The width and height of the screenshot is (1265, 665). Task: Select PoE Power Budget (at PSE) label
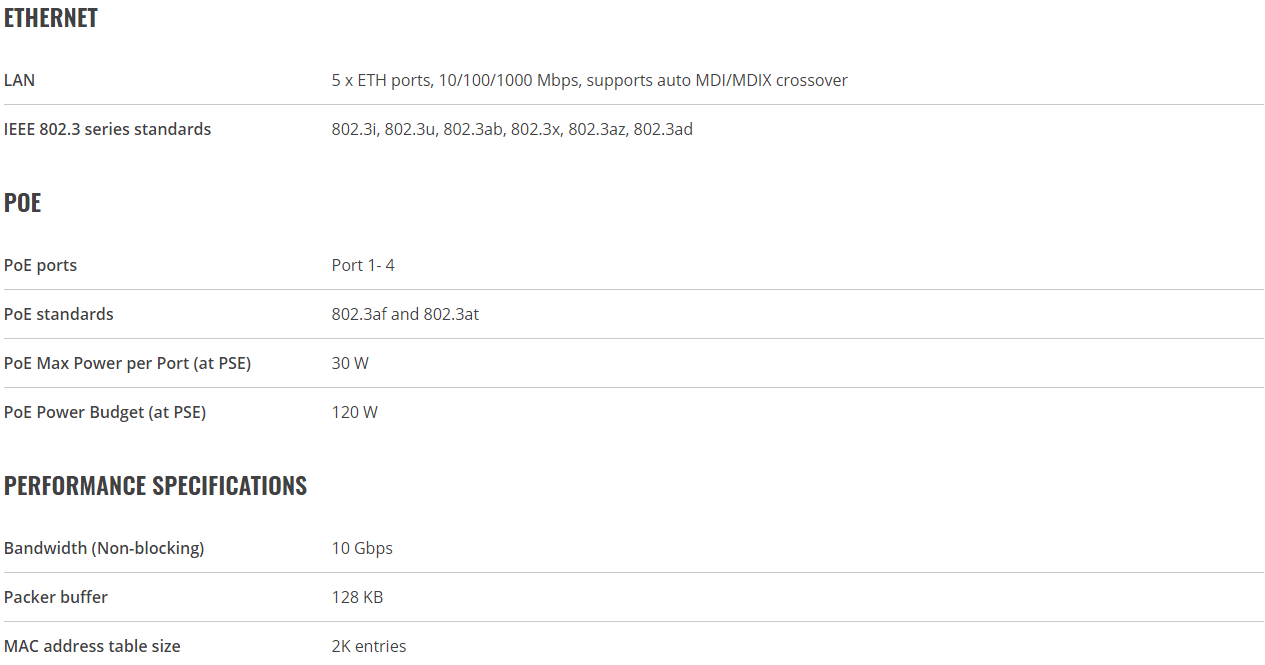coord(105,412)
